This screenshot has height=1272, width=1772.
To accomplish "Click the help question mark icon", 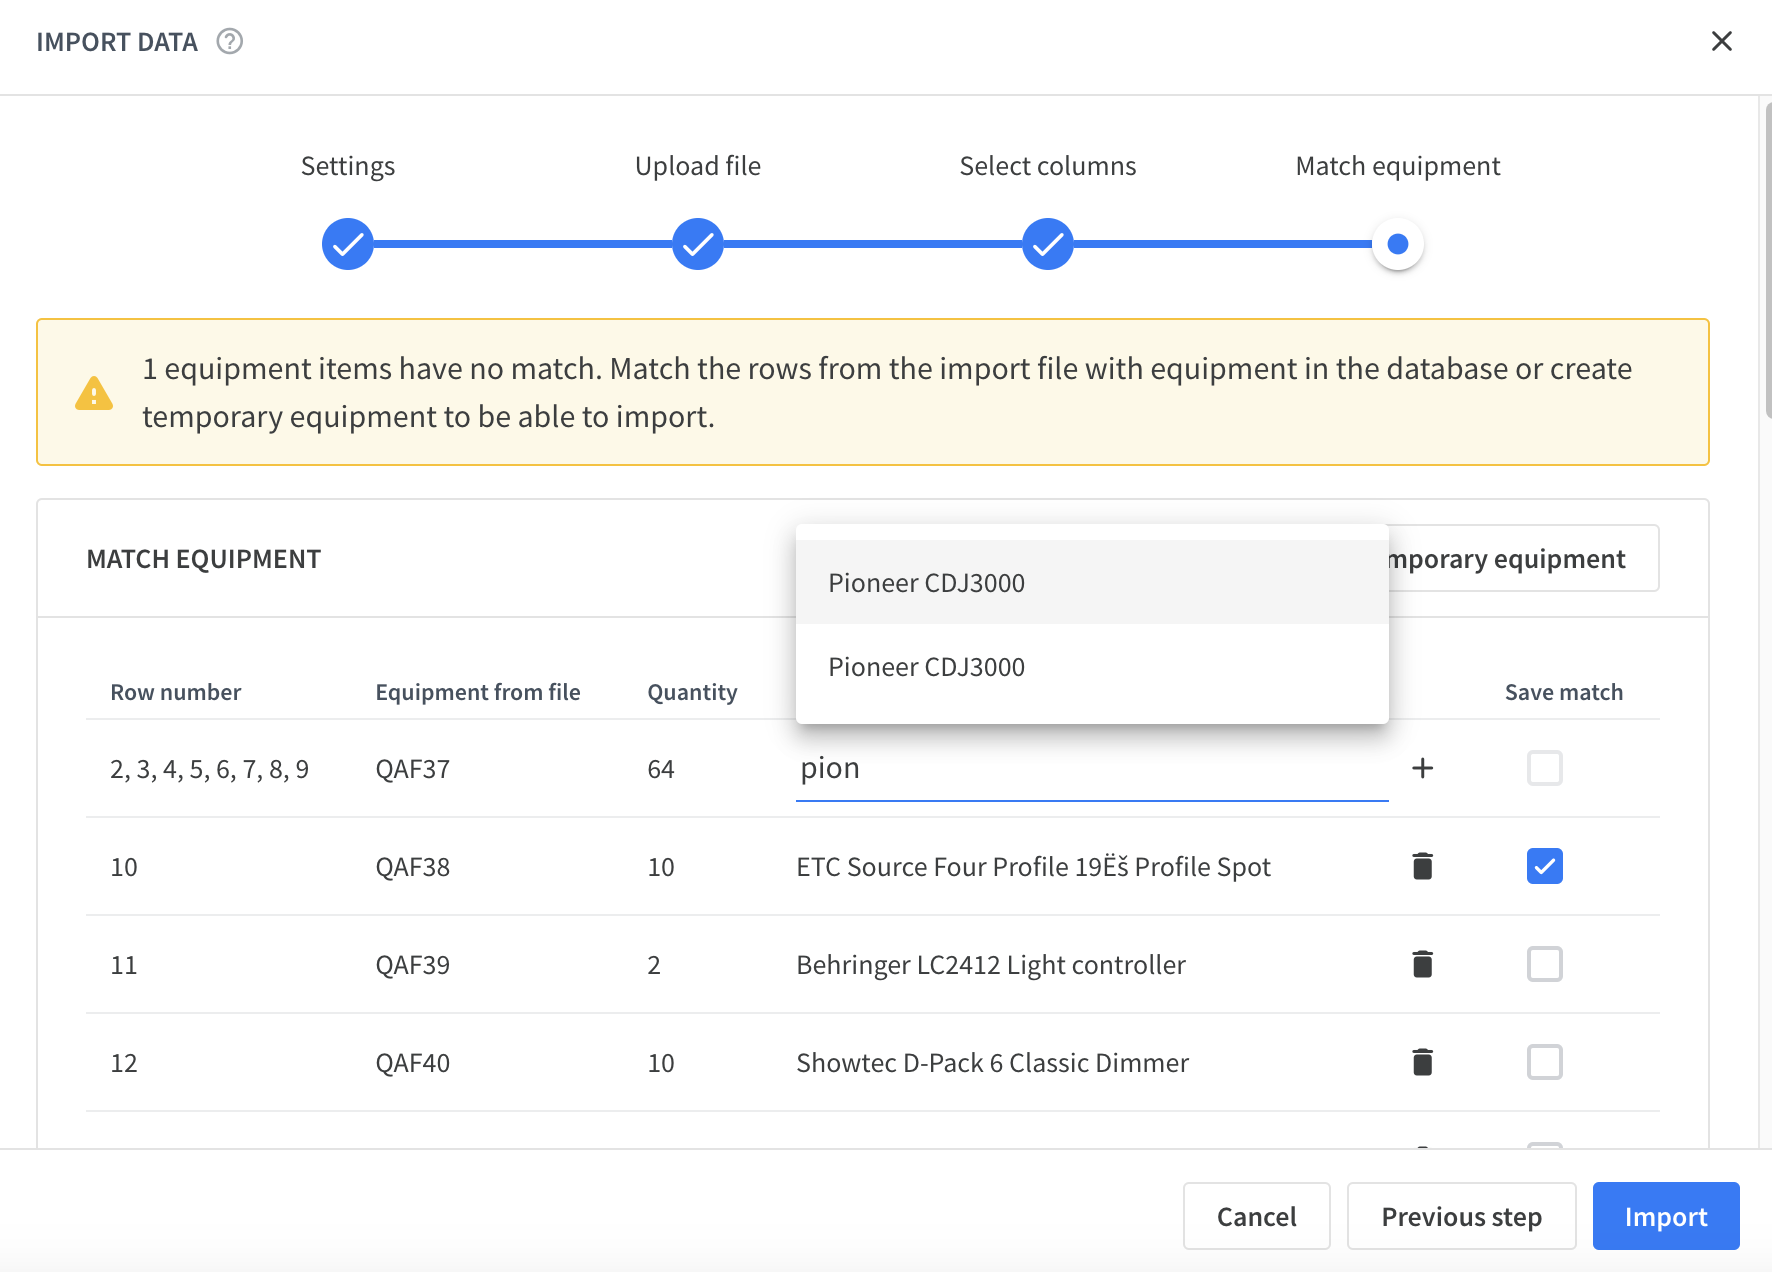I will (x=230, y=41).
